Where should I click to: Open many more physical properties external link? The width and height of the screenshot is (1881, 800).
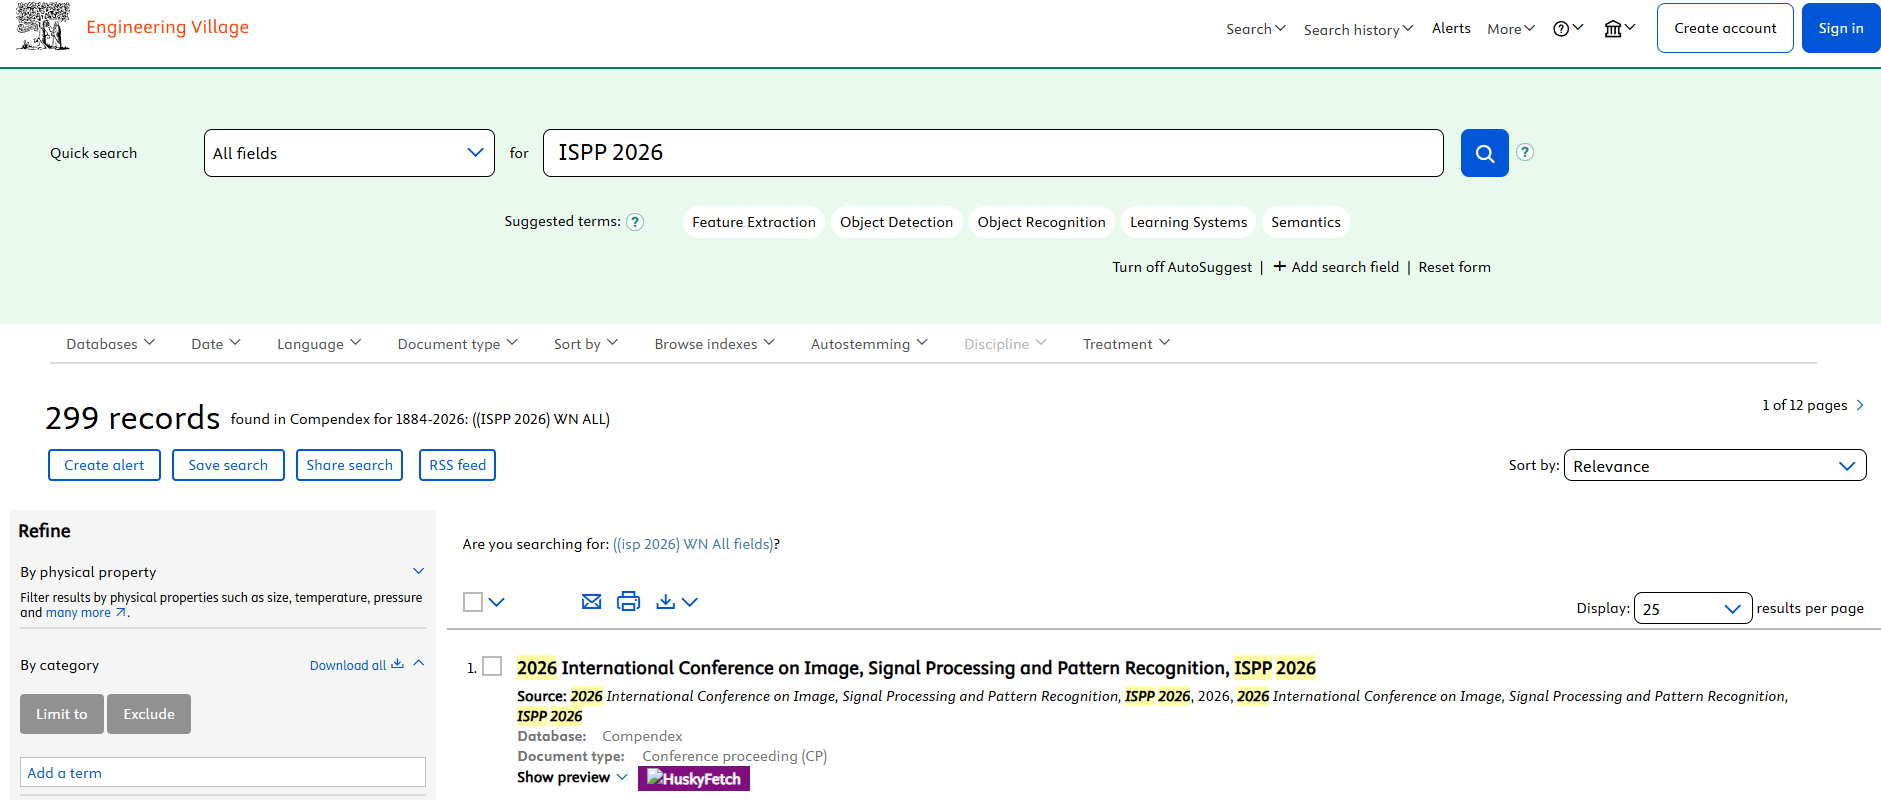(x=86, y=613)
